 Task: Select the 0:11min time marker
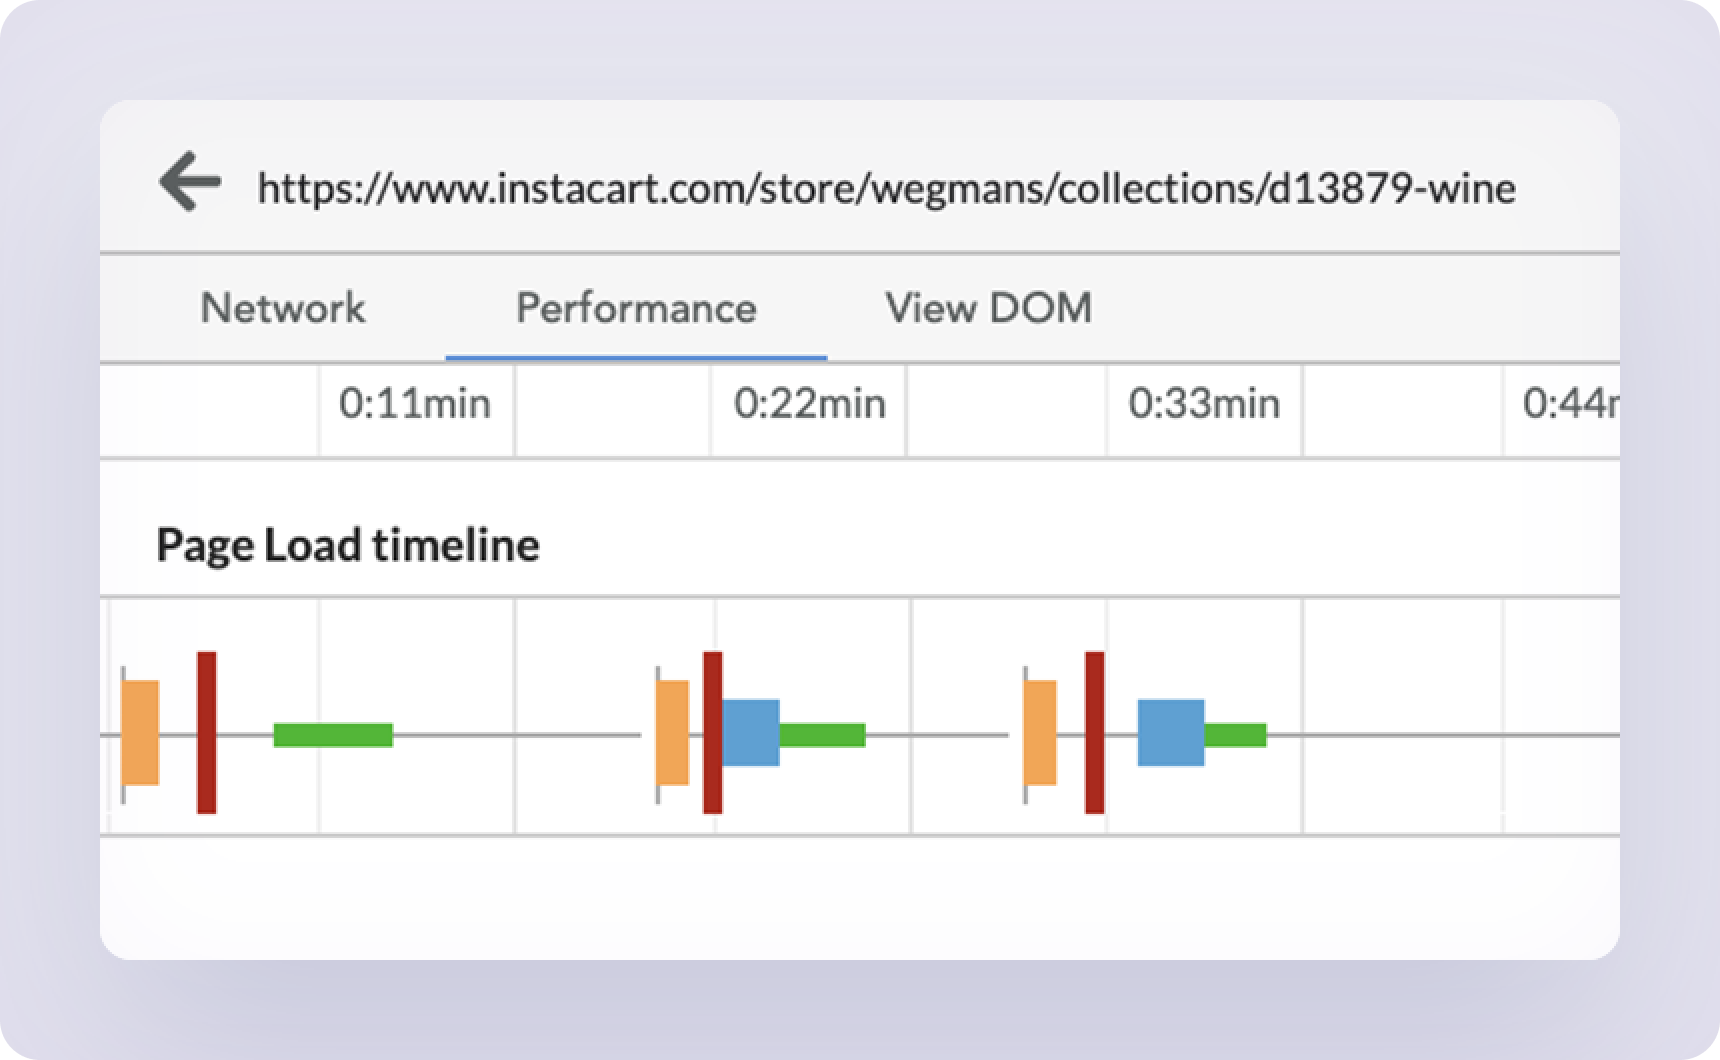415,404
